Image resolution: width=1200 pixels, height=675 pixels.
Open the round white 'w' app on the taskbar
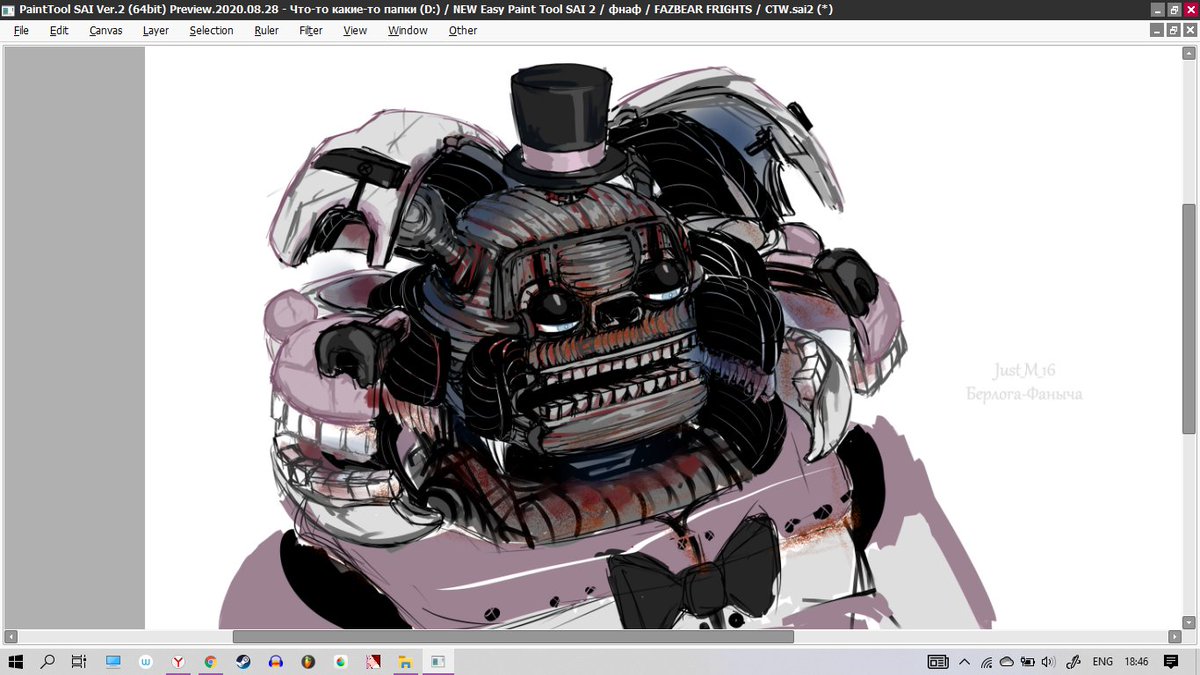click(x=146, y=661)
